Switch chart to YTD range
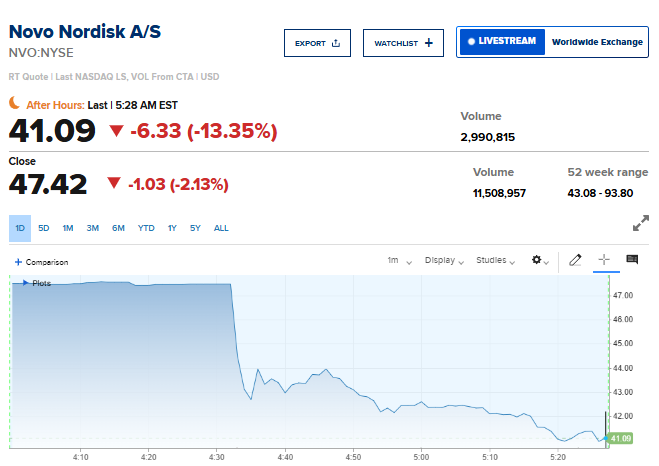 [x=146, y=228]
